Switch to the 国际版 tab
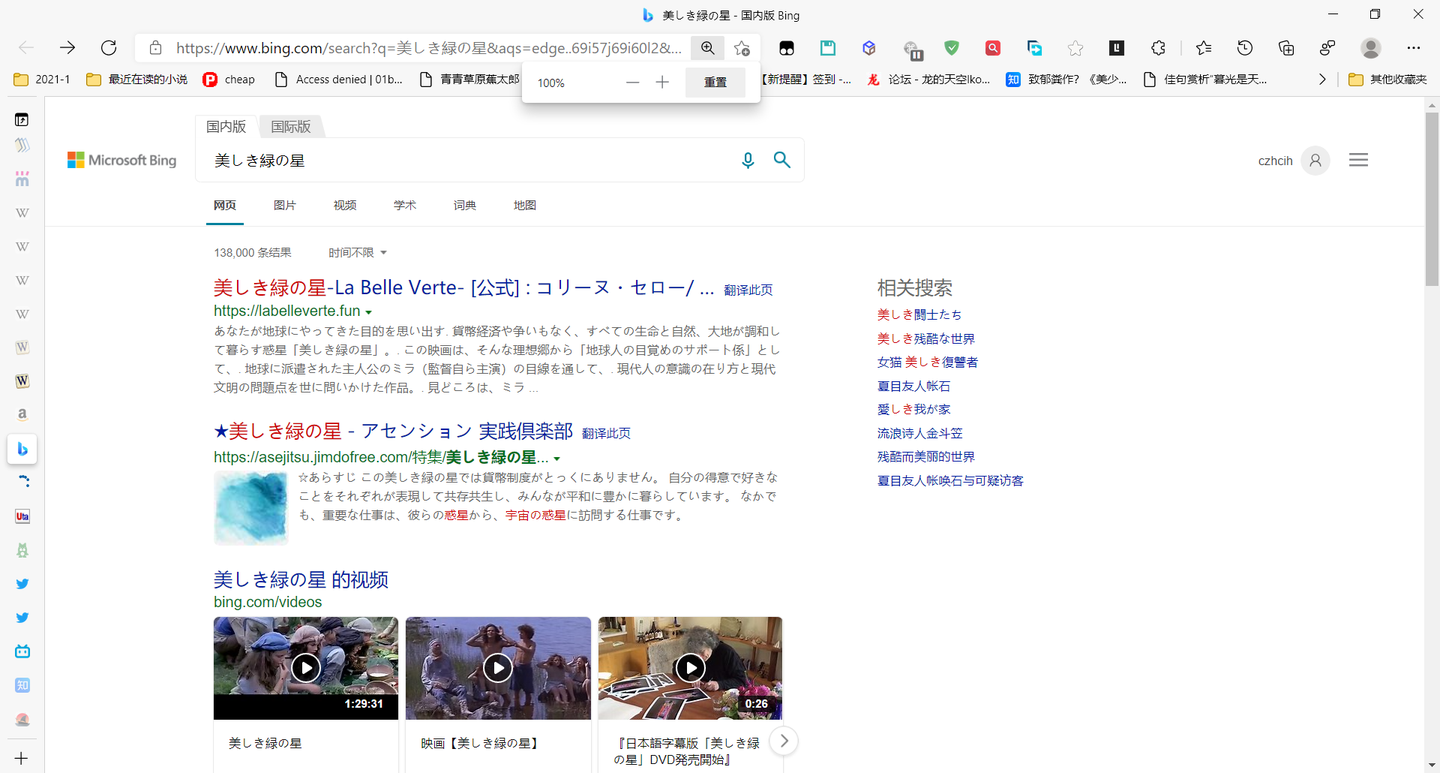Image resolution: width=1440 pixels, height=773 pixels. (290, 126)
